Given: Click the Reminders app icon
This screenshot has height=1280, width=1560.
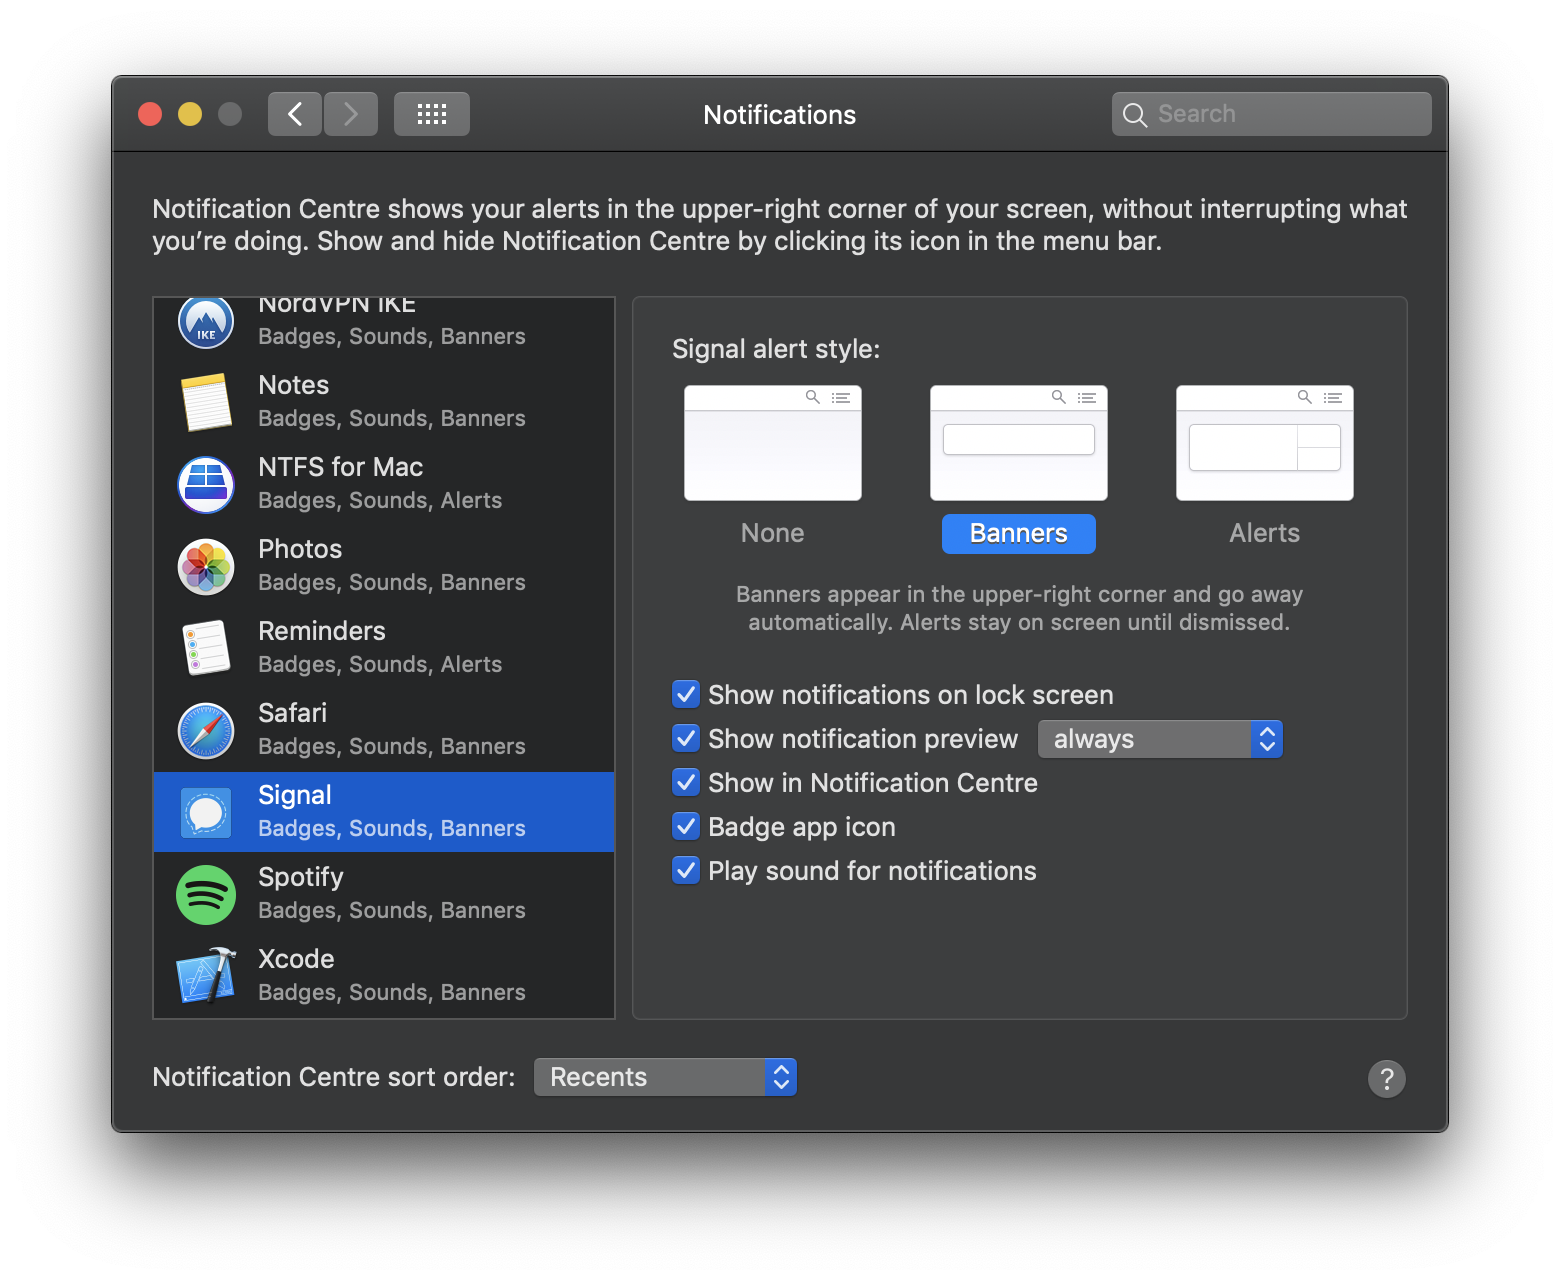Looking at the screenshot, I should (x=206, y=648).
